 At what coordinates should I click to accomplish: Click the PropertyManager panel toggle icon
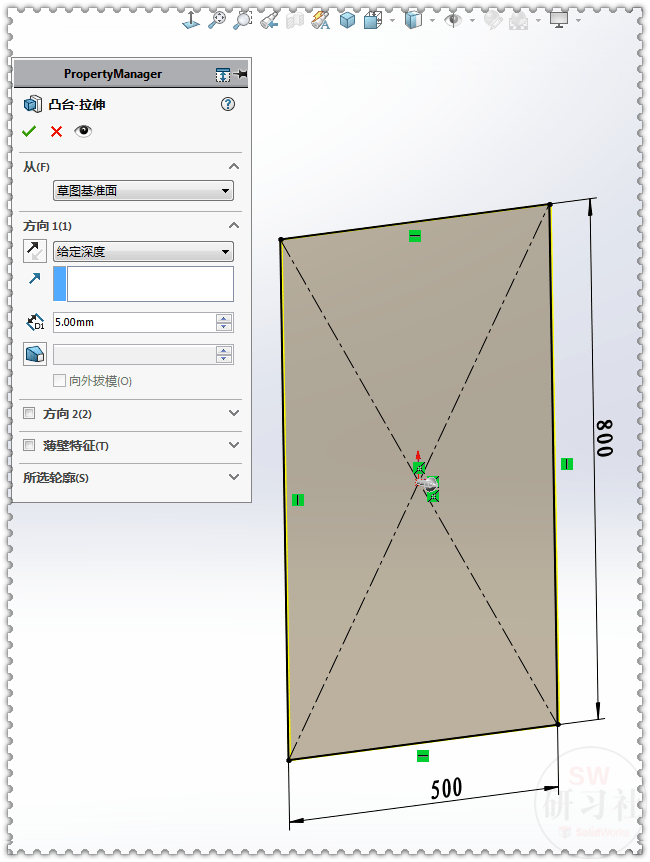point(223,74)
